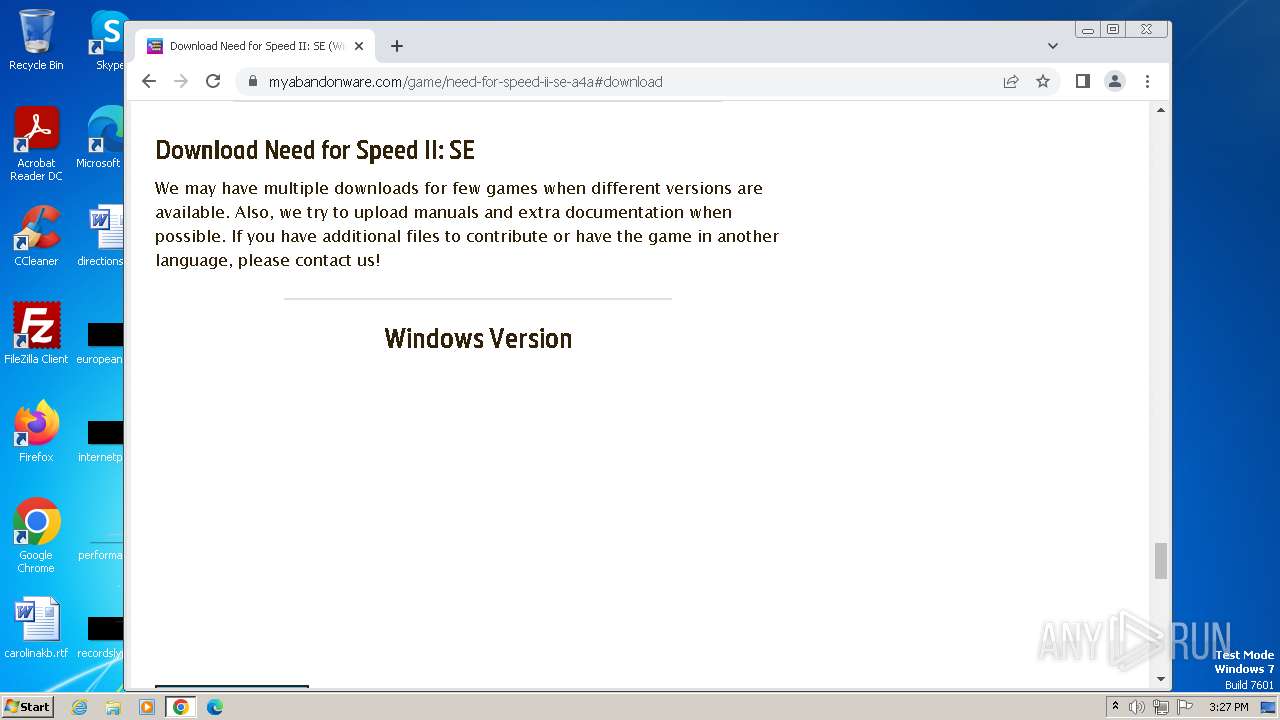This screenshot has width=1280, height=720.
Task: Open Chrome's side panel
Action: click(x=1083, y=82)
